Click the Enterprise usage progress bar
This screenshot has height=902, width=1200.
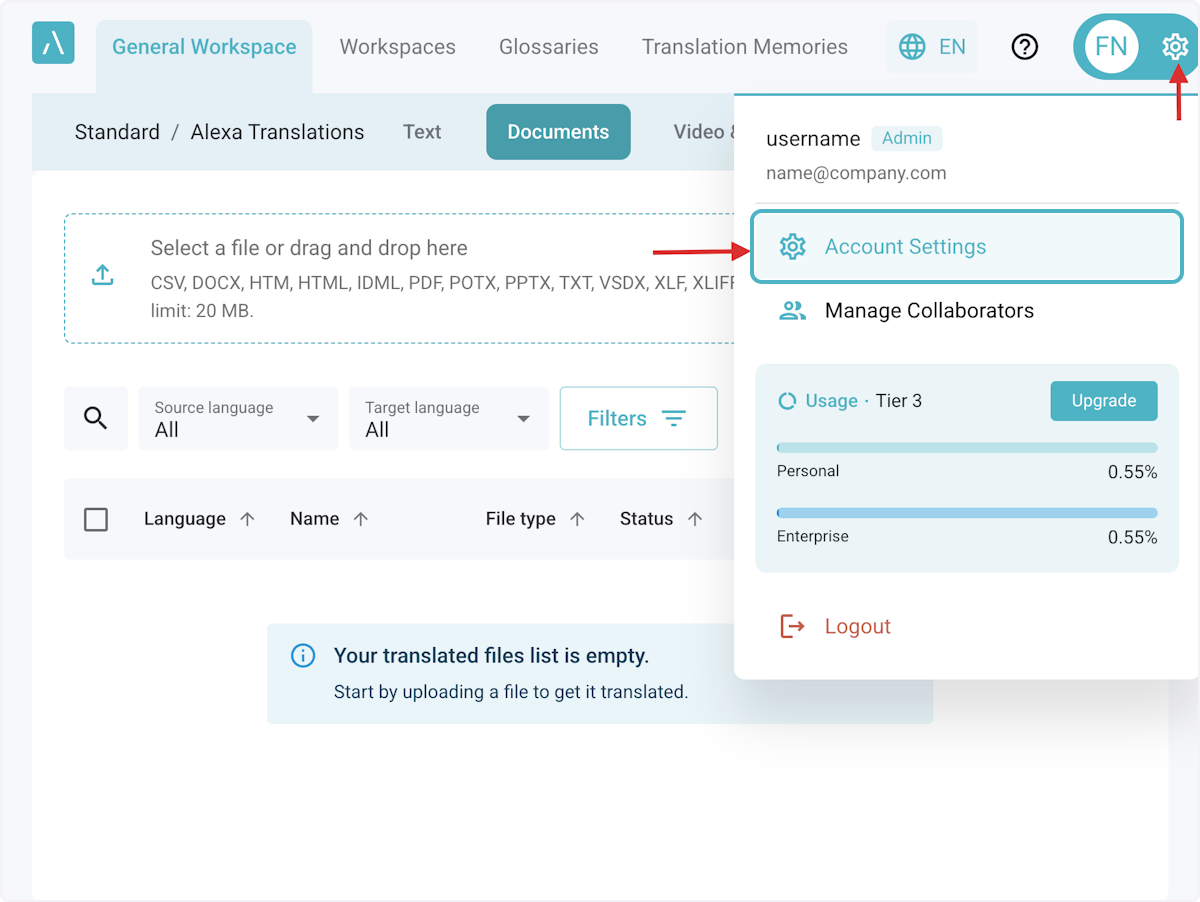tap(967, 513)
